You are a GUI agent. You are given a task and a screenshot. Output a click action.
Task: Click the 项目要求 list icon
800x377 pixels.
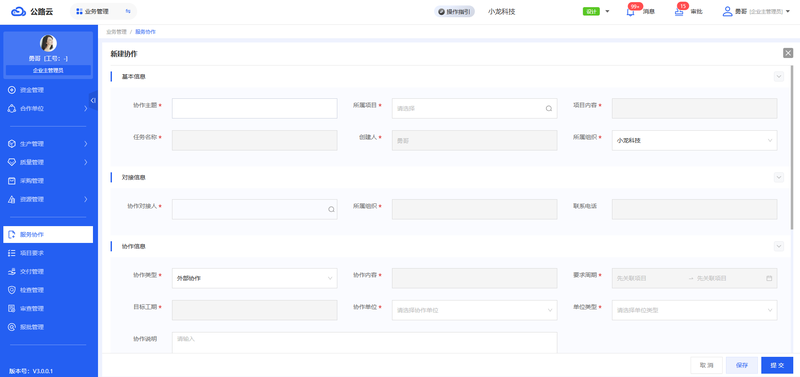(x=12, y=253)
